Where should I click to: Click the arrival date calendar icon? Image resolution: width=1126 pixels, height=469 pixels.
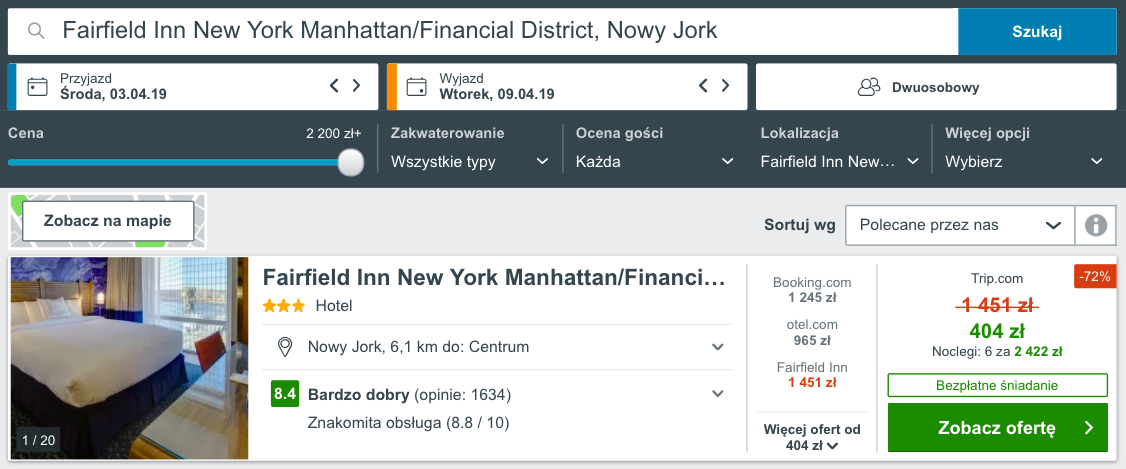[x=37, y=87]
